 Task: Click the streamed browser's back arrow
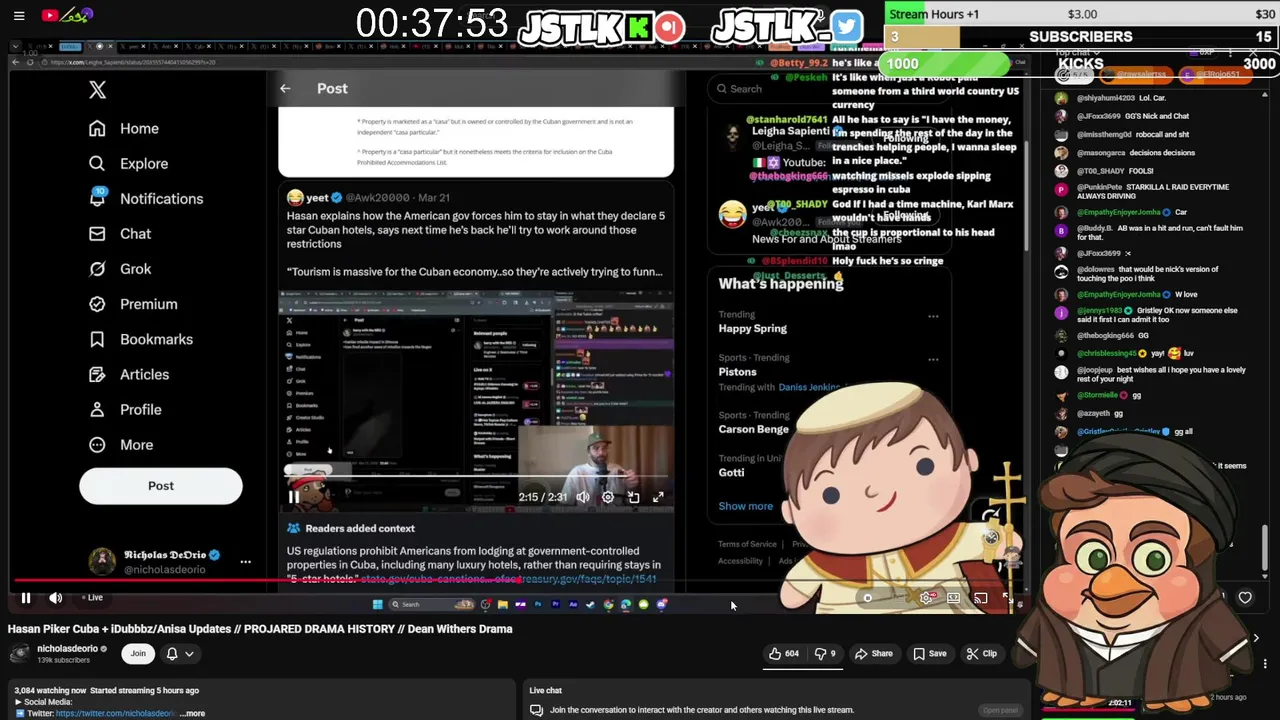click(x=16, y=62)
